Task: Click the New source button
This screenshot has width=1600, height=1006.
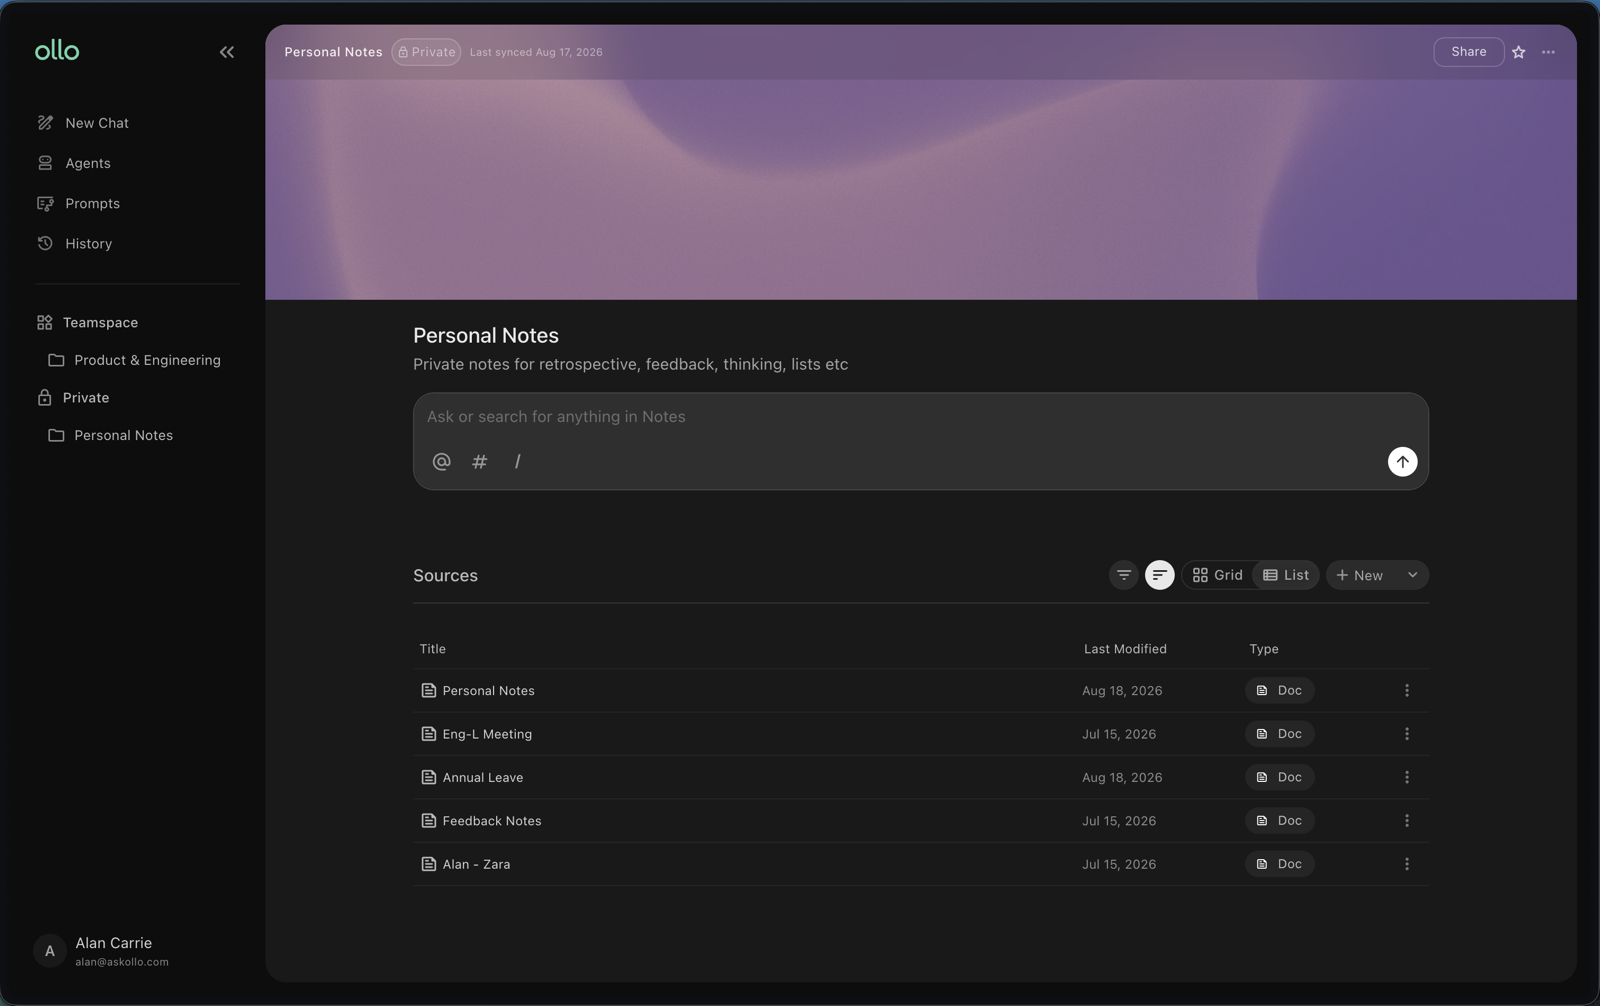Action: (1360, 575)
